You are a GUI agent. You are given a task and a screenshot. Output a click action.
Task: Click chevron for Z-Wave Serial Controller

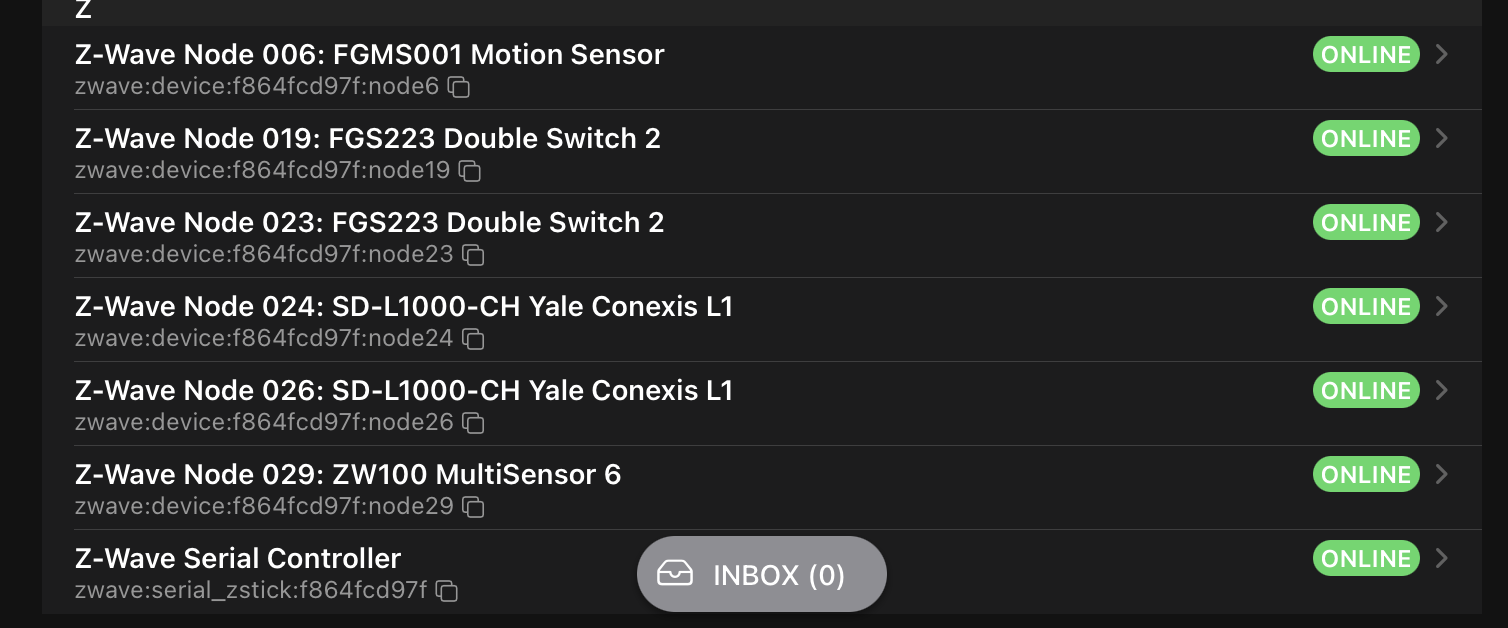coord(1441,558)
